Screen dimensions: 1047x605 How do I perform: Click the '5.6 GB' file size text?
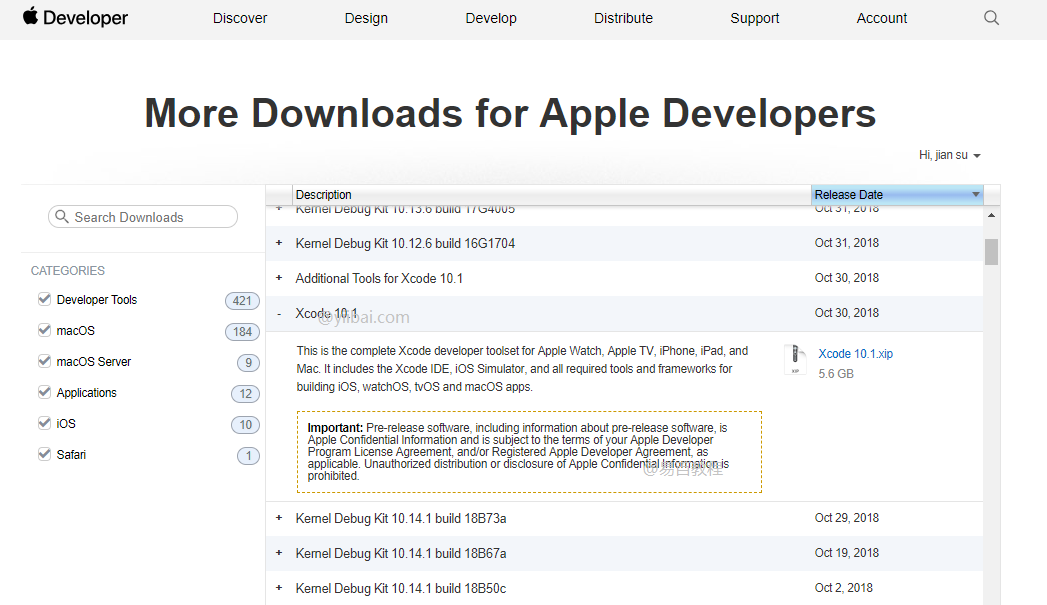click(836, 374)
